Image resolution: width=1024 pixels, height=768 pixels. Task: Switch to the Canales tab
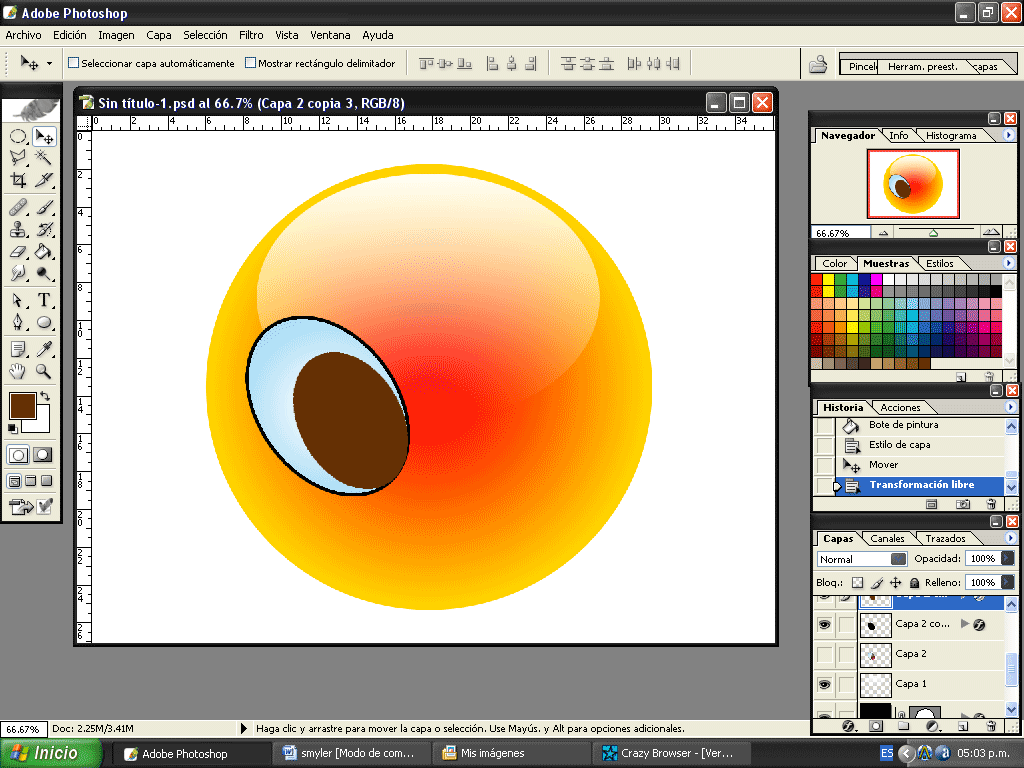(x=887, y=538)
